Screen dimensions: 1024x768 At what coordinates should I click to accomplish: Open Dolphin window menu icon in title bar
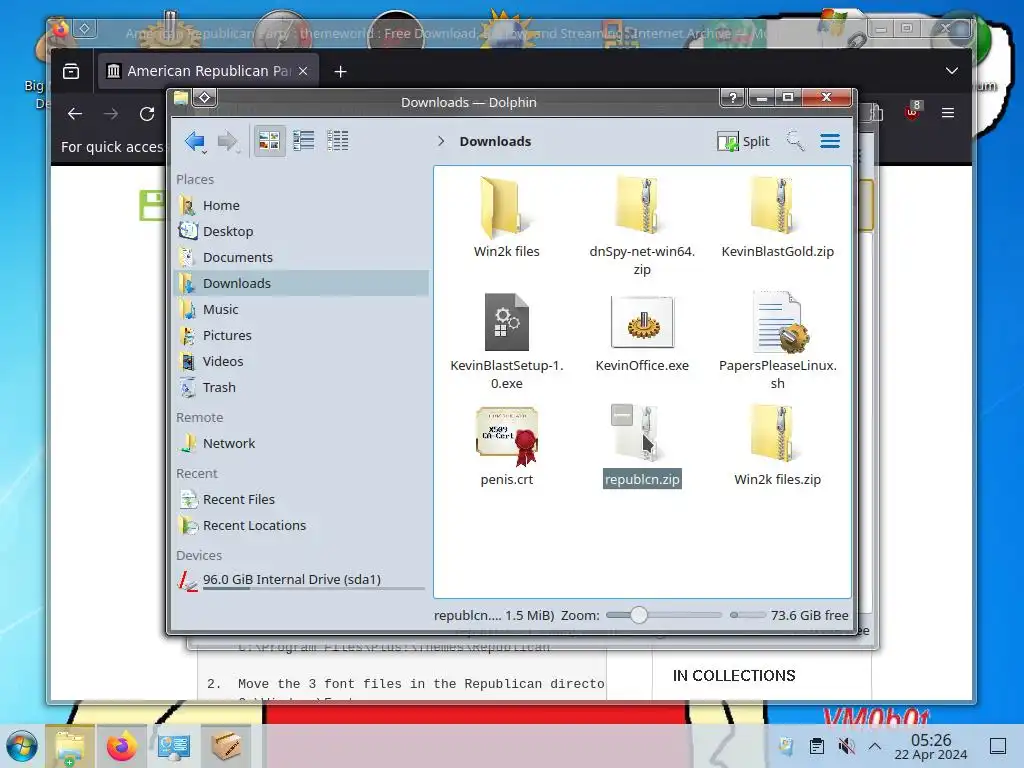[204, 98]
